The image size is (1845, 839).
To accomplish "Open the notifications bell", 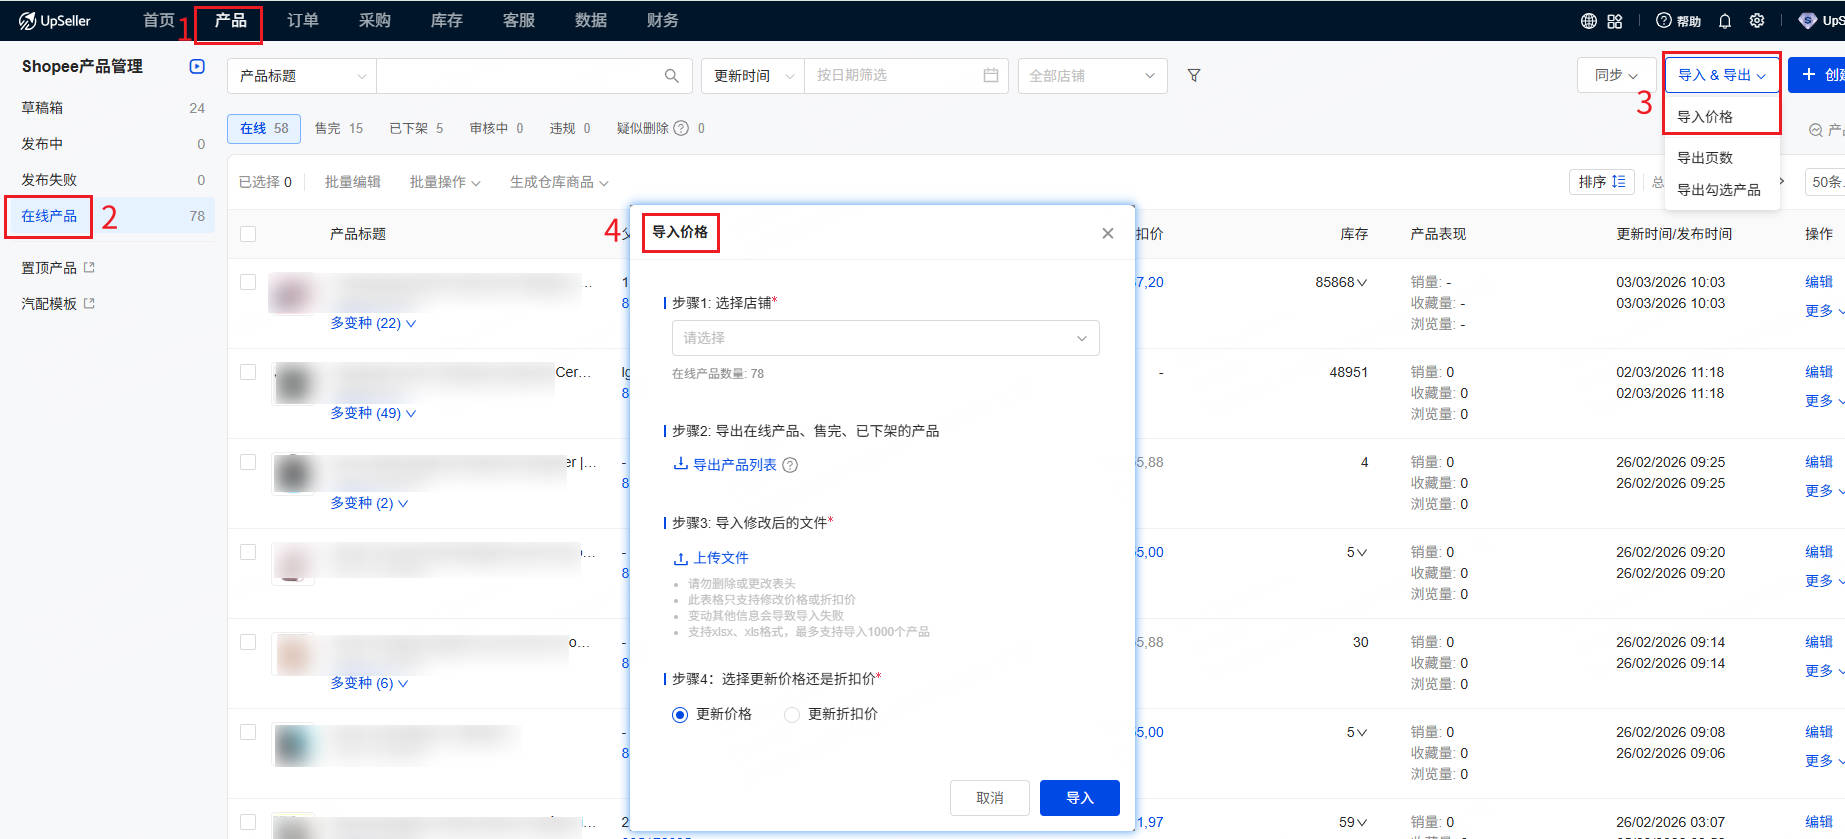I will (1725, 21).
